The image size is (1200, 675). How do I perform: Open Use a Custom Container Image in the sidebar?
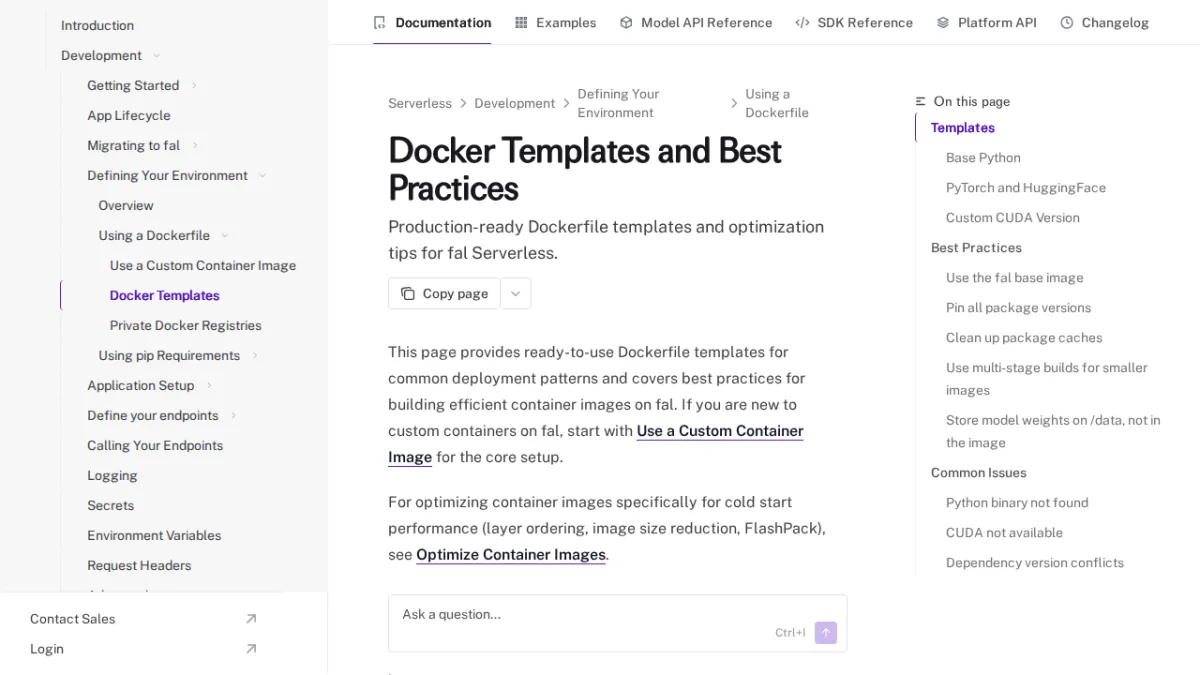click(203, 266)
